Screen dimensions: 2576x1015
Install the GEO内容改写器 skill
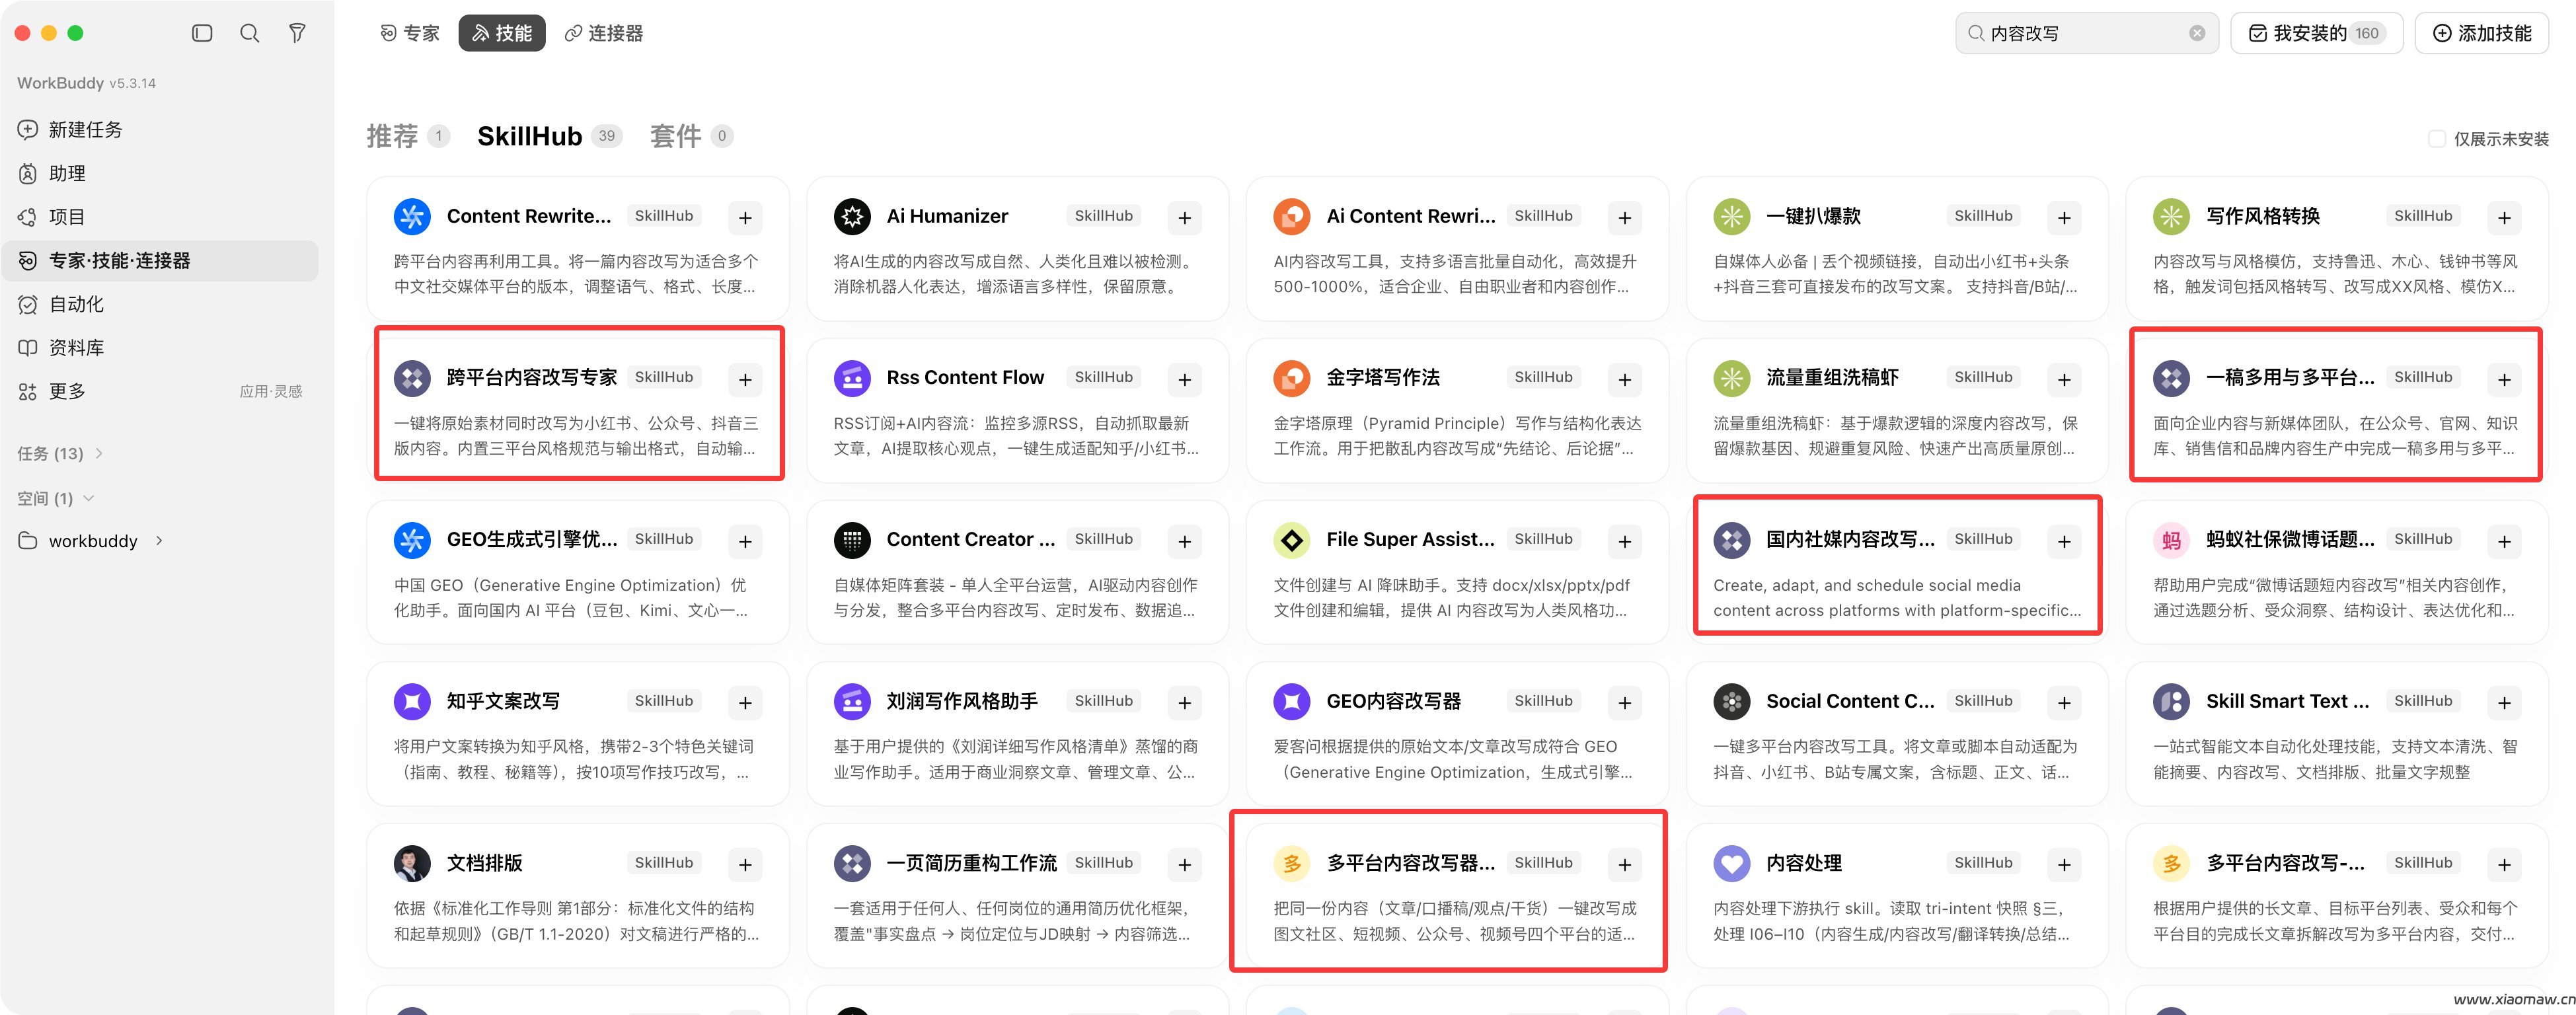[x=1625, y=703]
